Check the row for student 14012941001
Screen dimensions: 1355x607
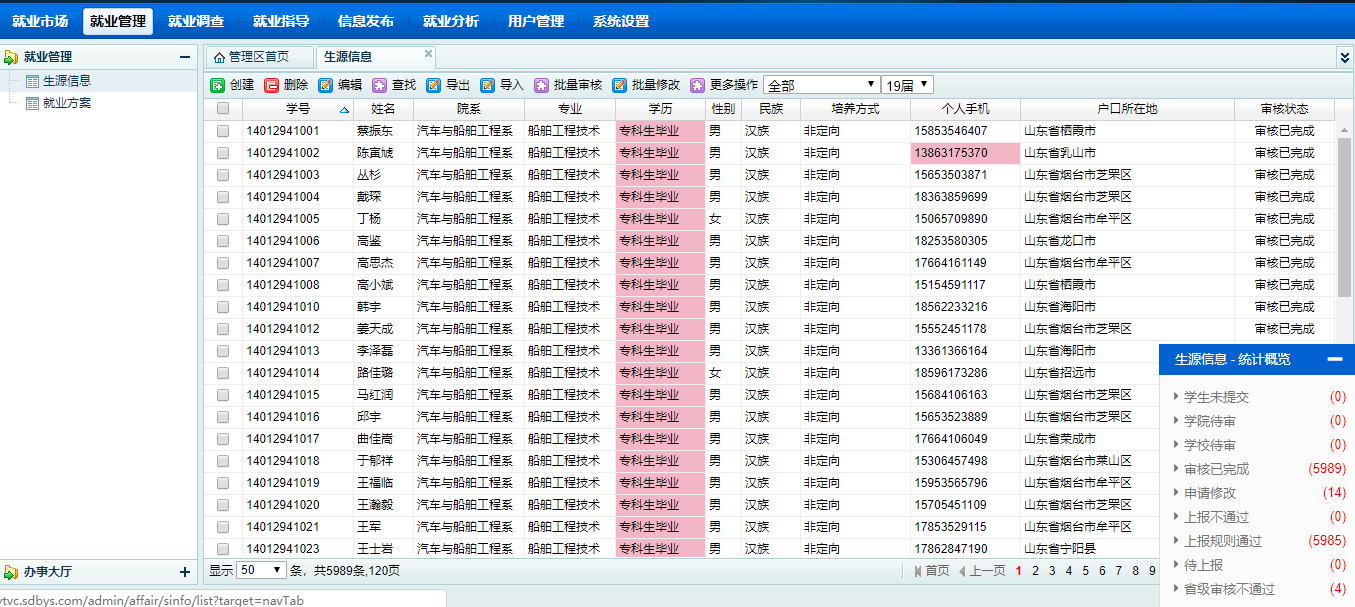click(223, 131)
